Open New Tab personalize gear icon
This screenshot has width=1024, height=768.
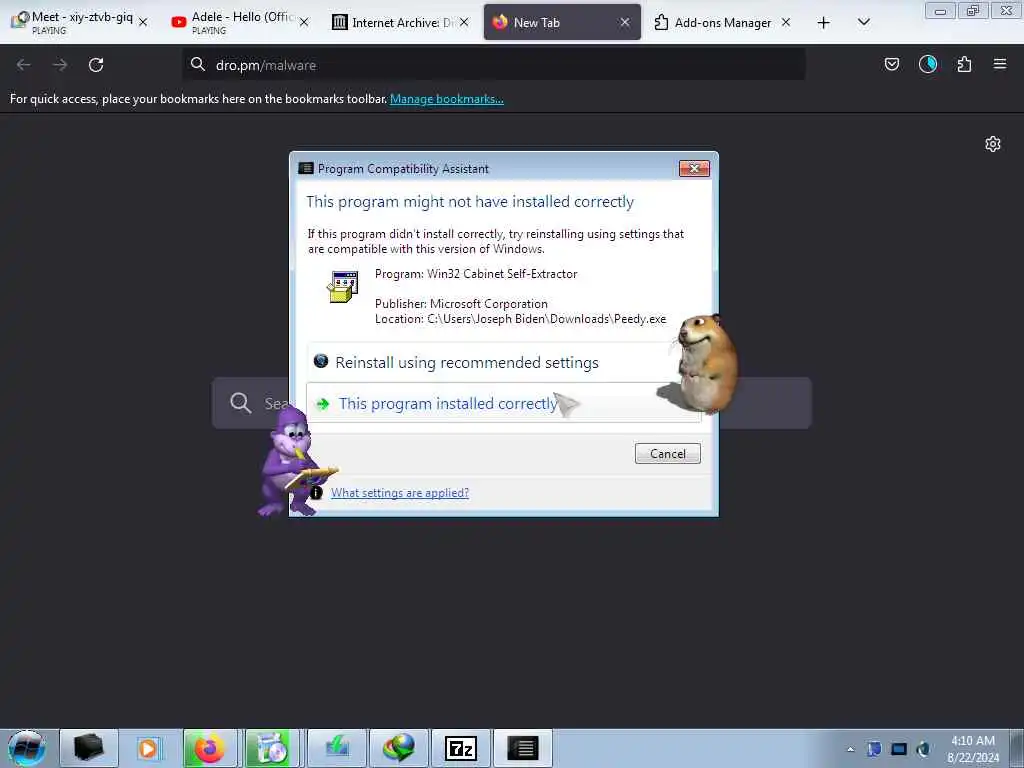click(x=993, y=144)
